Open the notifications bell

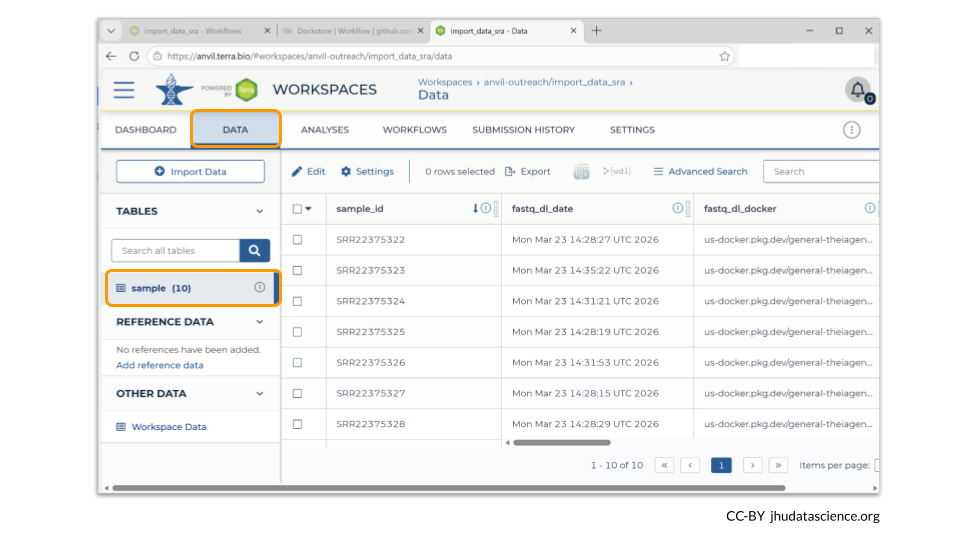click(858, 90)
